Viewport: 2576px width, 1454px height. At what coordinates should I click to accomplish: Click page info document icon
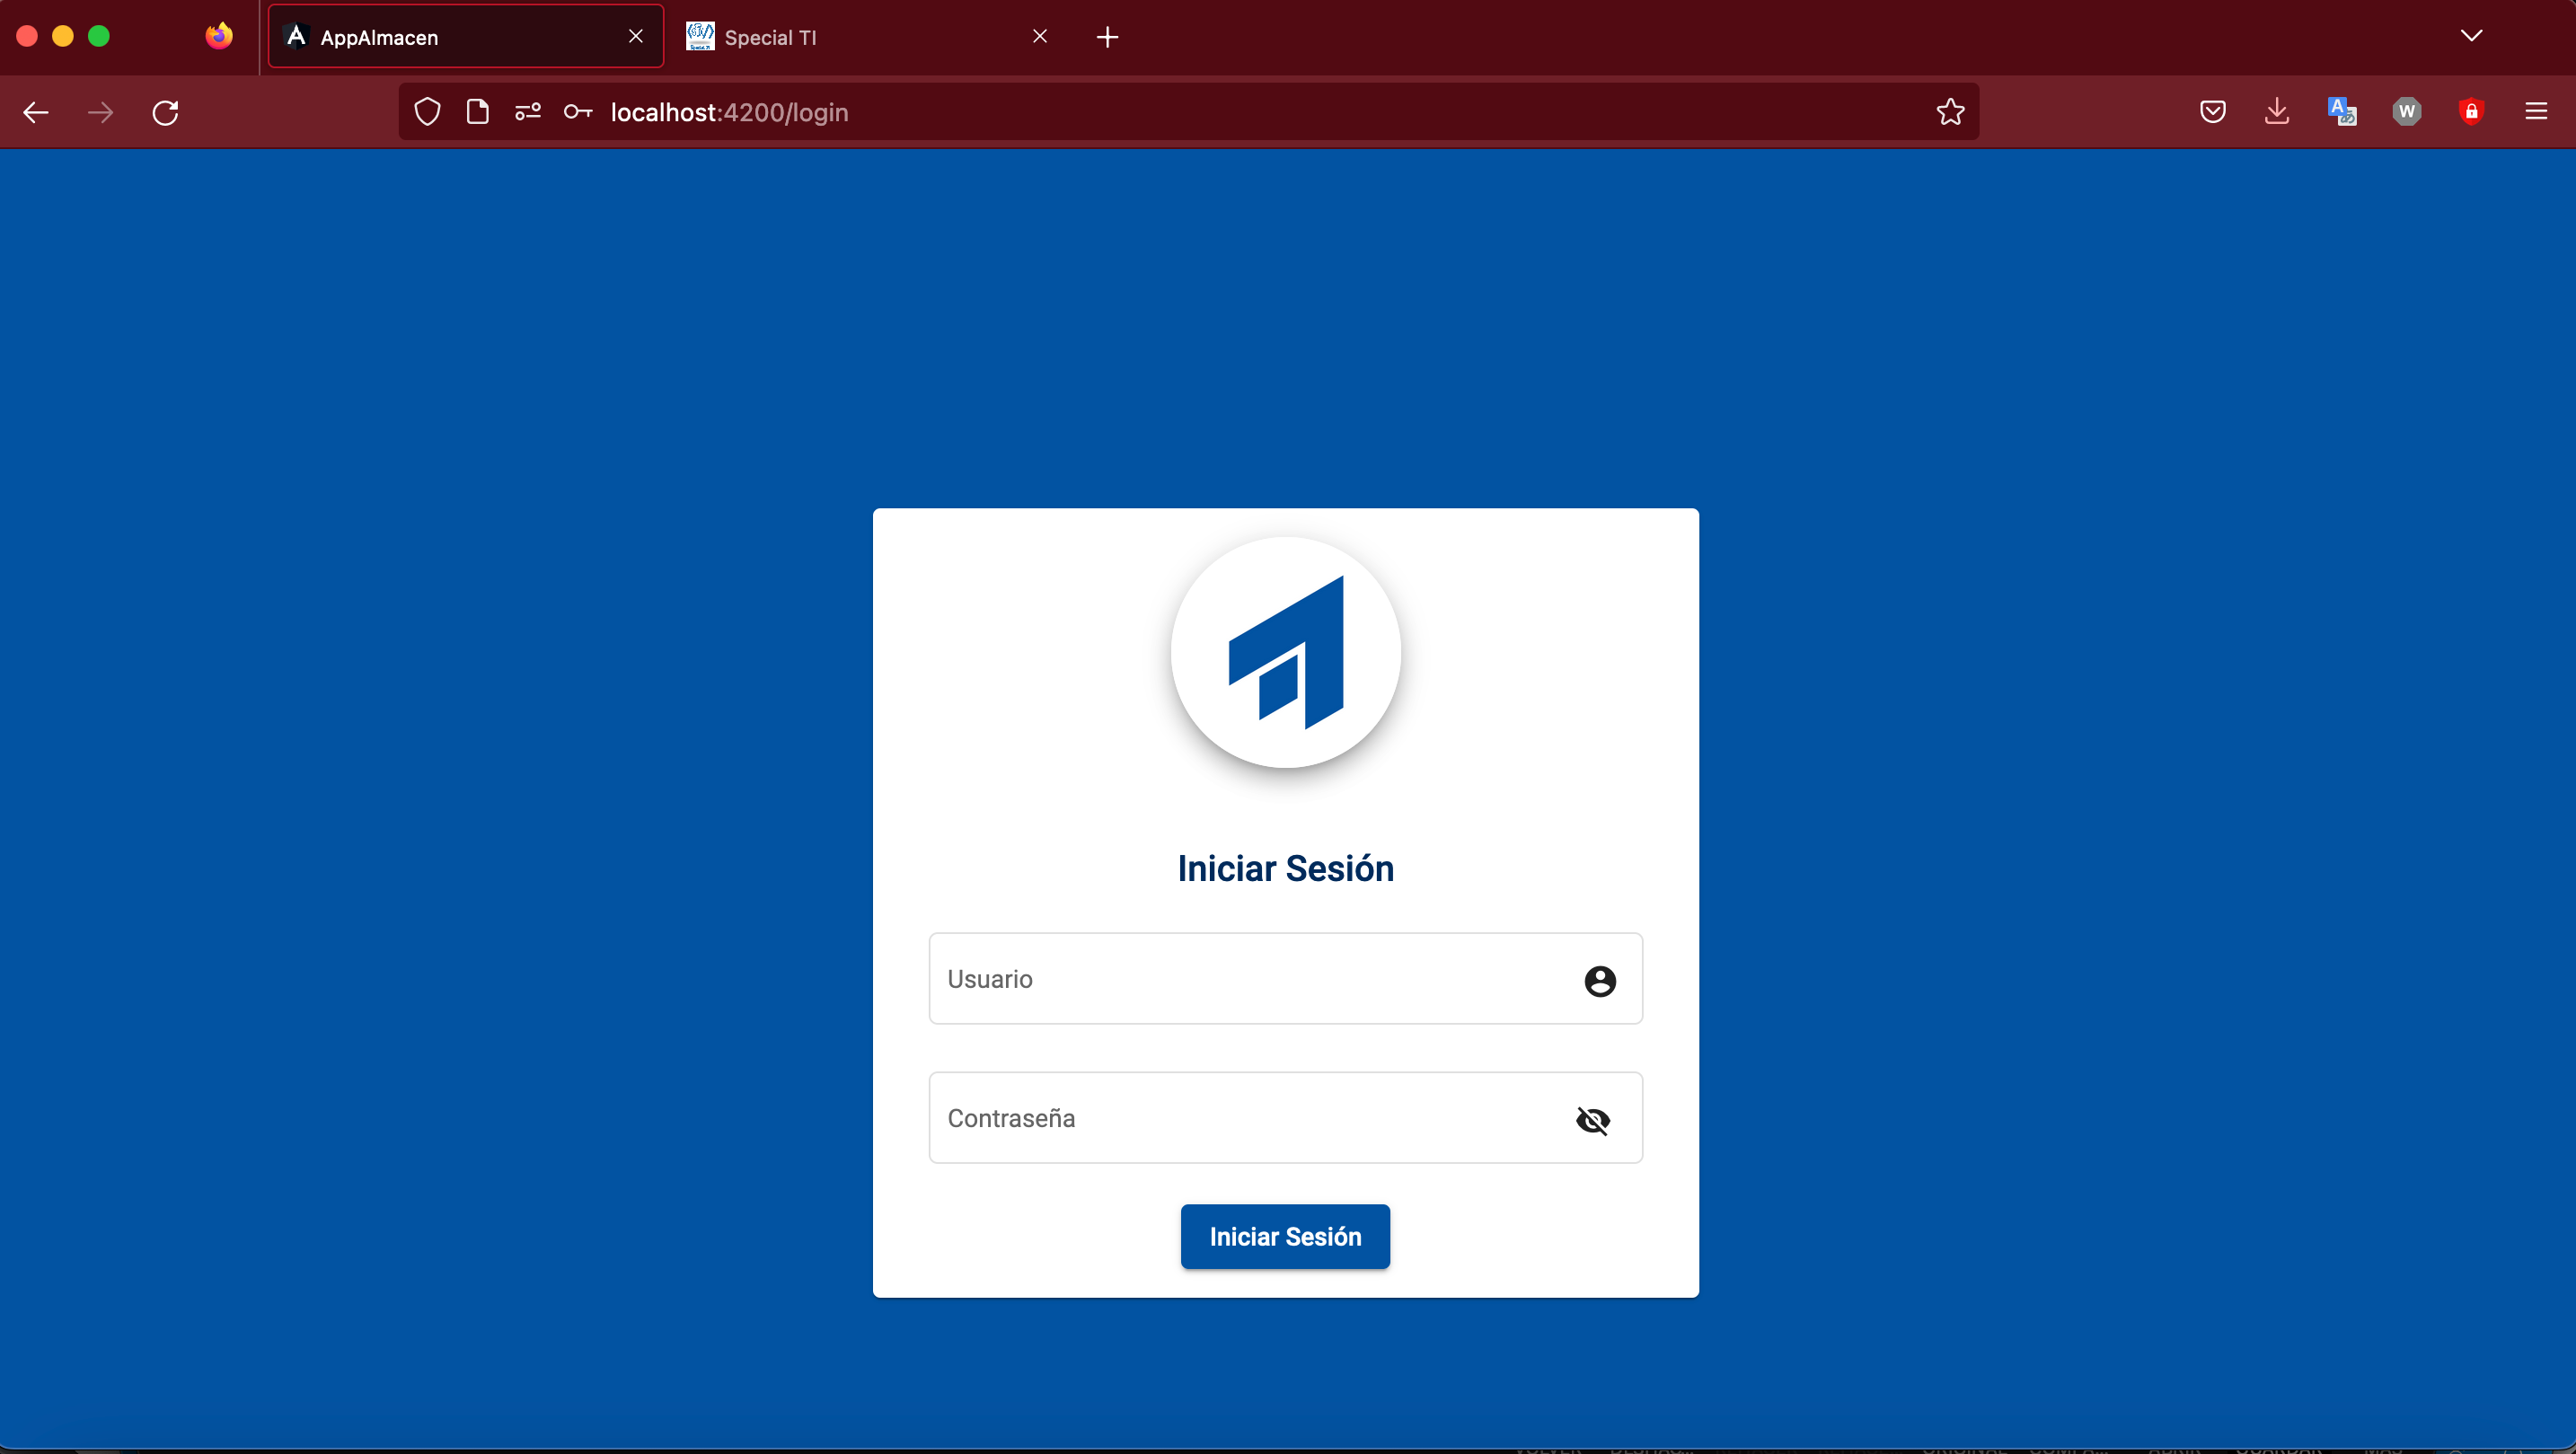[478, 112]
